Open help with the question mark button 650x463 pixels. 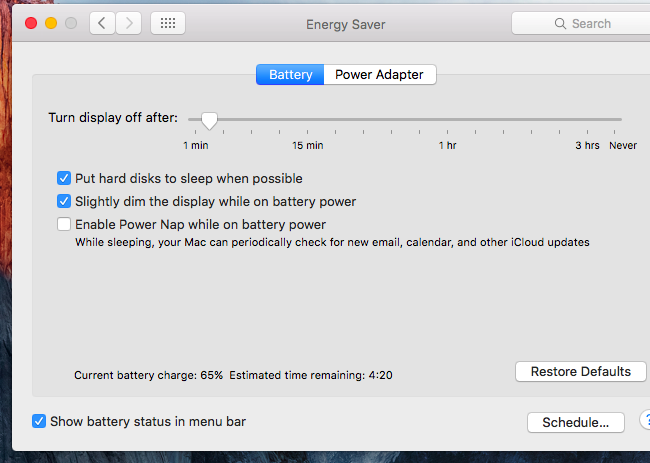click(645, 421)
